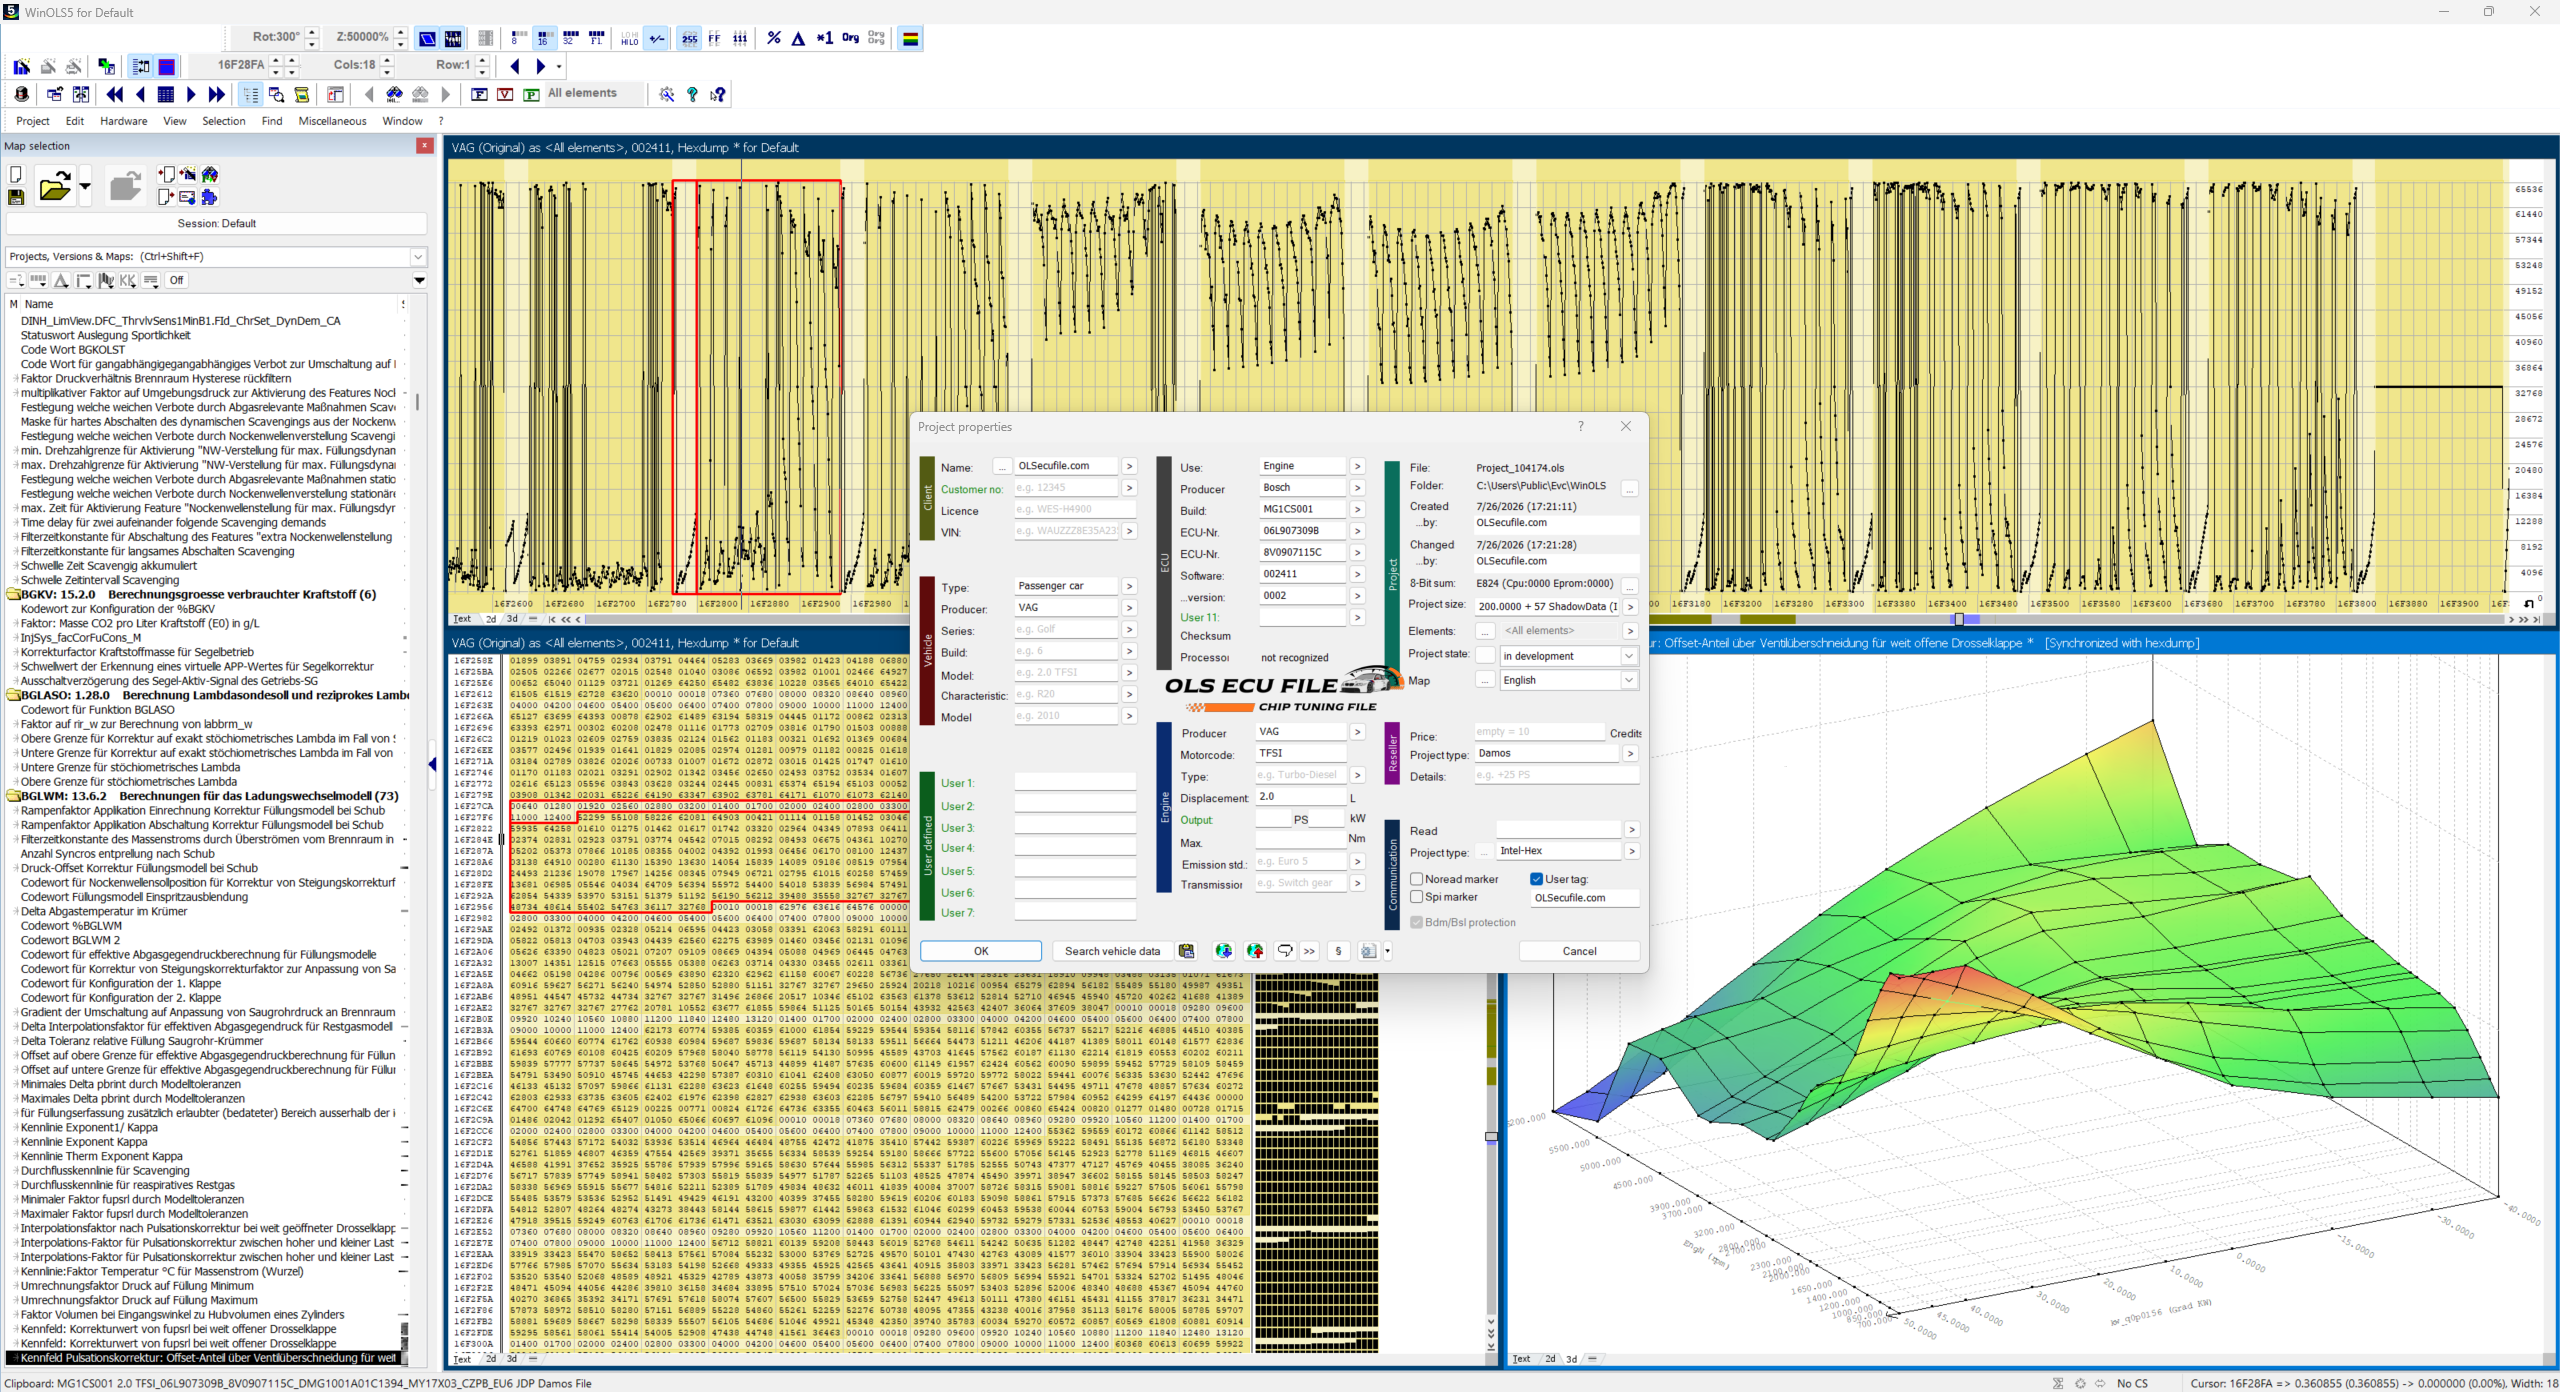Click the Z:50000% zoom spinner up arrow
The image size is (2560, 1392).
[x=401, y=32]
